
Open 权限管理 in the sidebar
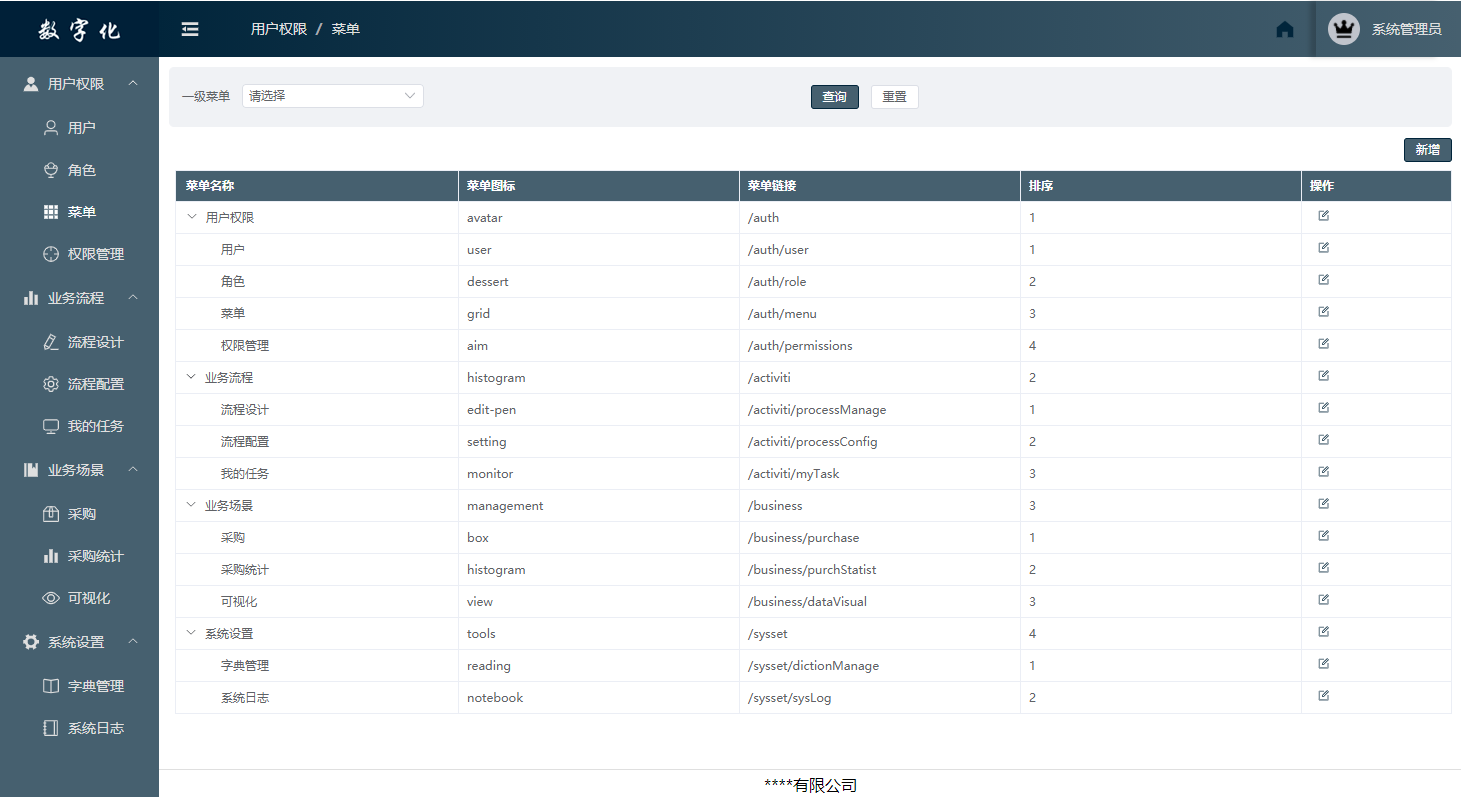pyautogui.click(x=95, y=254)
